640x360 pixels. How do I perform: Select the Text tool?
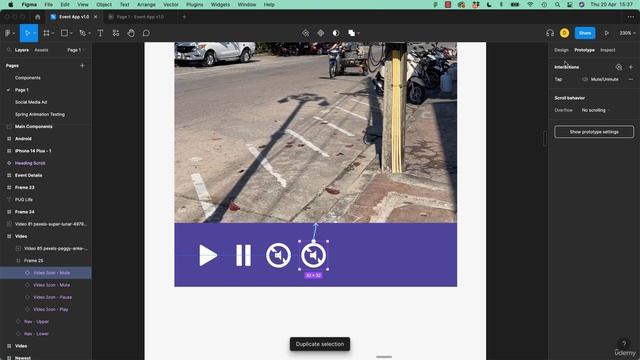tap(100, 33)
